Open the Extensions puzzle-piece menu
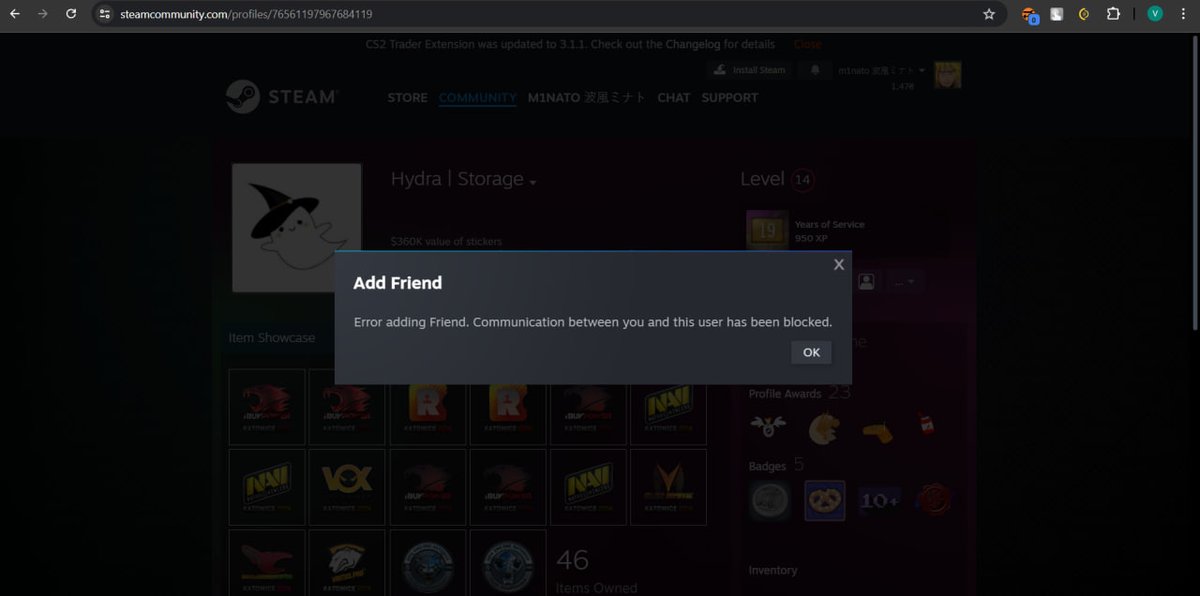Viewport: 1200px width, 596px height. [1113, 14]
